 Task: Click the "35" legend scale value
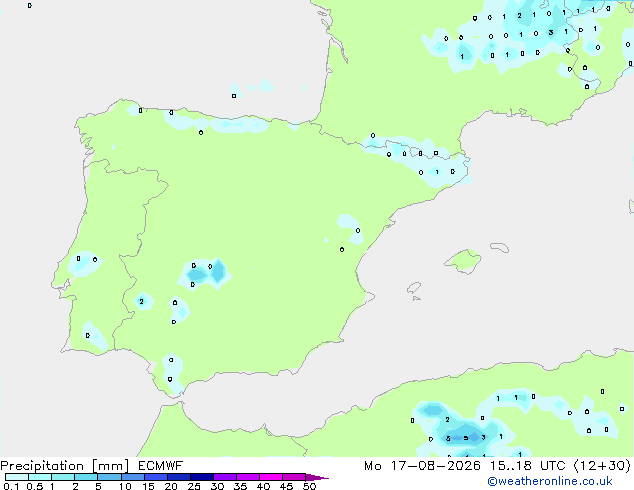[x=240, y=486]
